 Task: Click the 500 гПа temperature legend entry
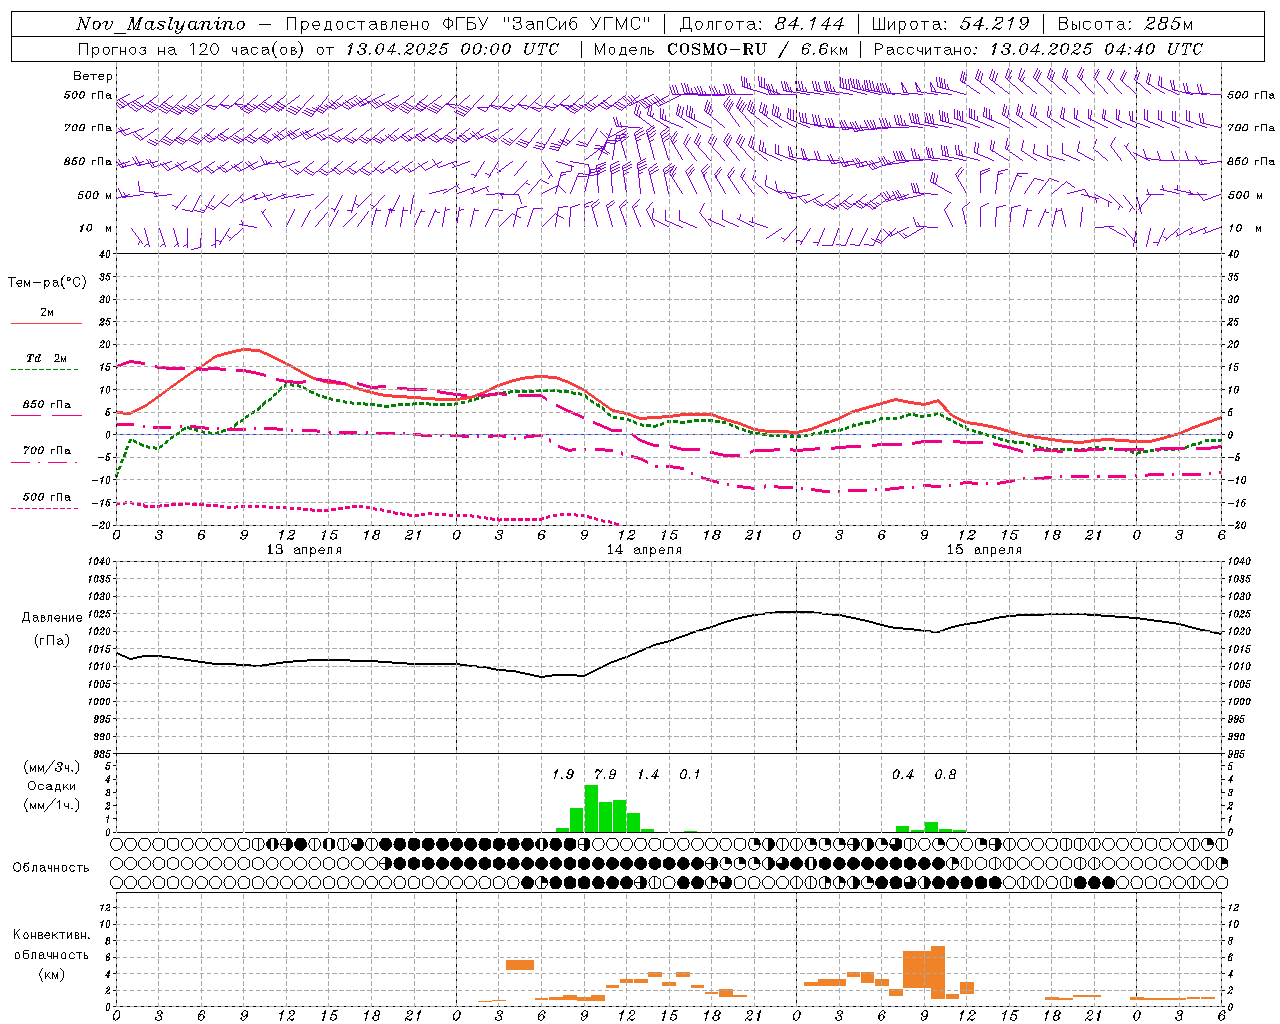point(46,497)
